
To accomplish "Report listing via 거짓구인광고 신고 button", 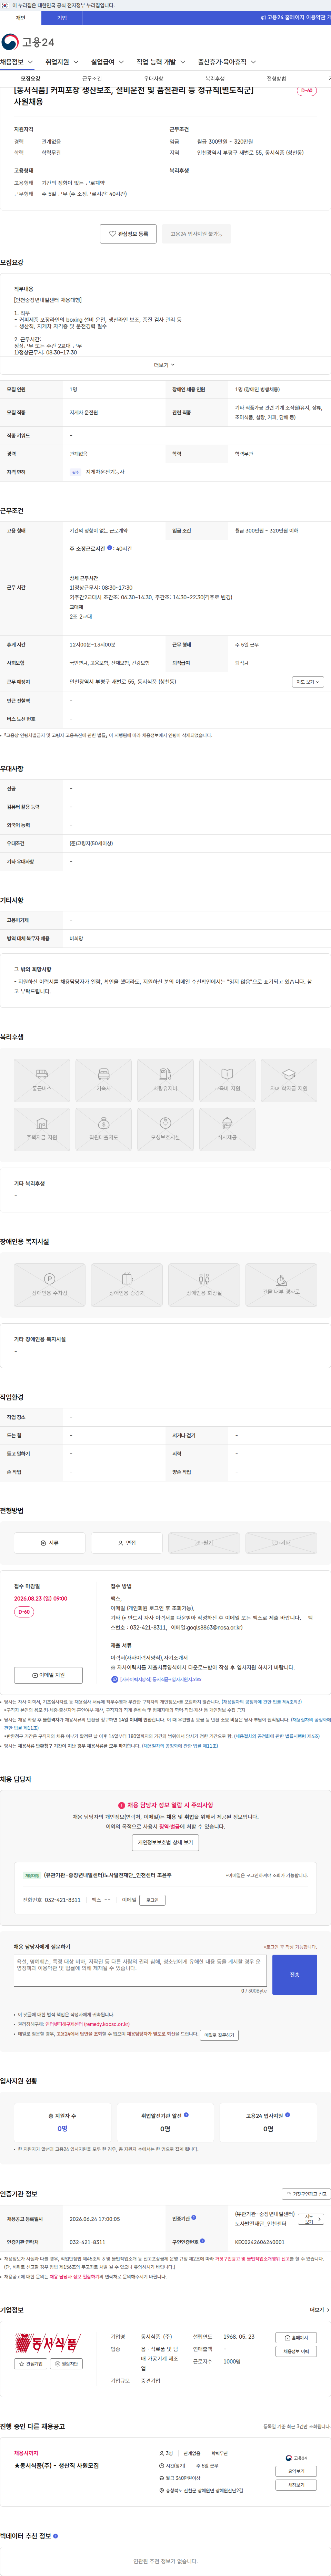I will [x=305, y=2194].
